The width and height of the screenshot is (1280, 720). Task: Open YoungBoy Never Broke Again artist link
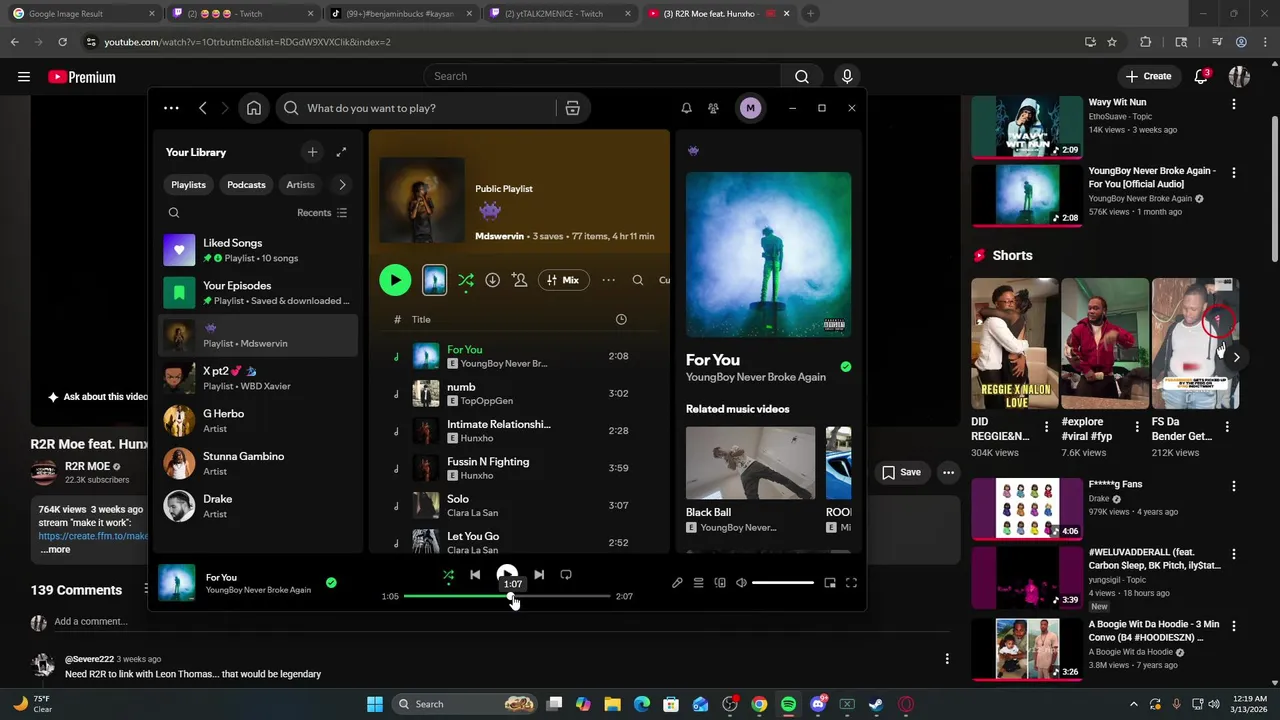pos(756,377)
